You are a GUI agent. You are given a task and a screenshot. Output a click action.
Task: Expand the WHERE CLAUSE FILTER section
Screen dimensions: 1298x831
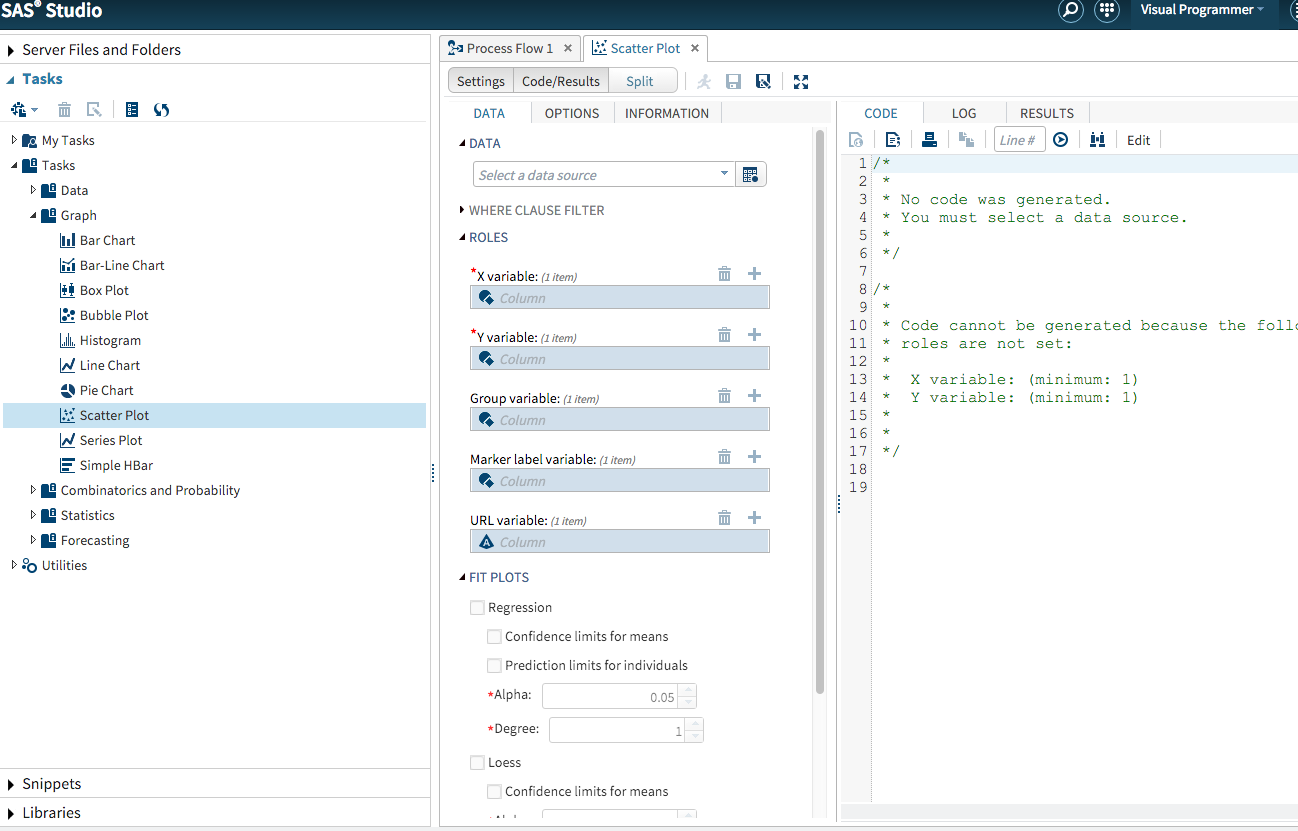tap(536, 210)
